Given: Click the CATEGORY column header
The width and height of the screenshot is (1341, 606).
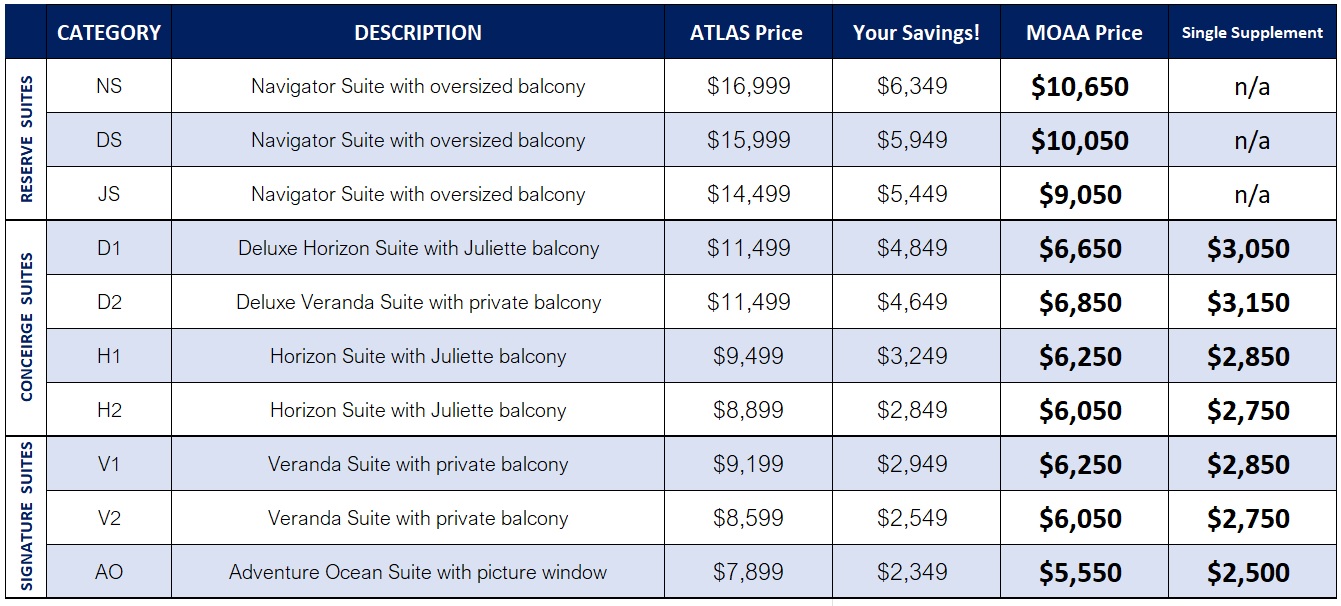Looking at the screenshot, I should [109, 32].
